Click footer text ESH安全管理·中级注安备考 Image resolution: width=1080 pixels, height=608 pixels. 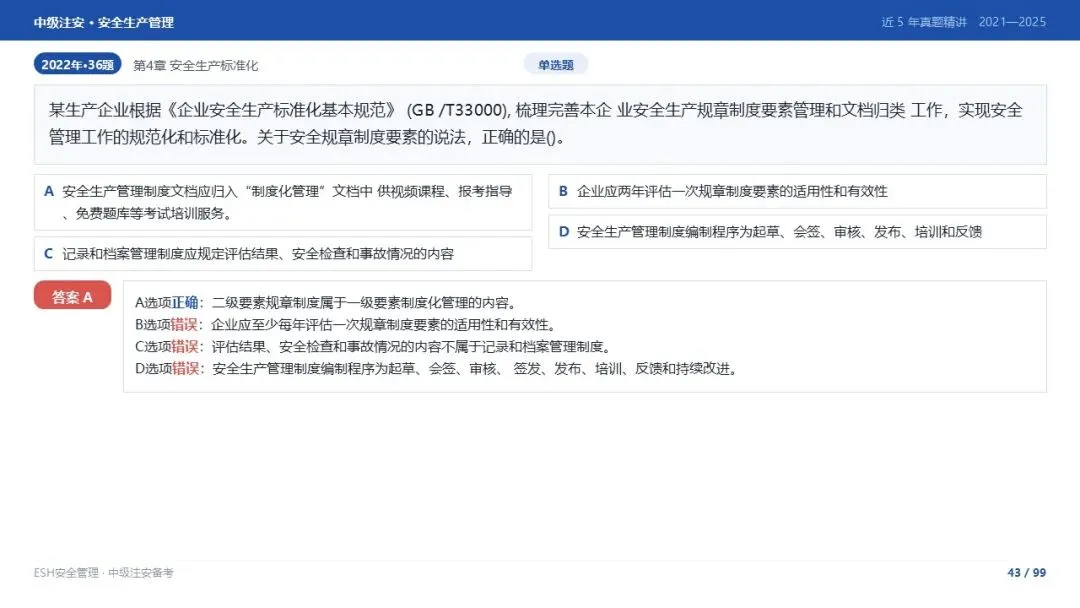pos(103,573)
